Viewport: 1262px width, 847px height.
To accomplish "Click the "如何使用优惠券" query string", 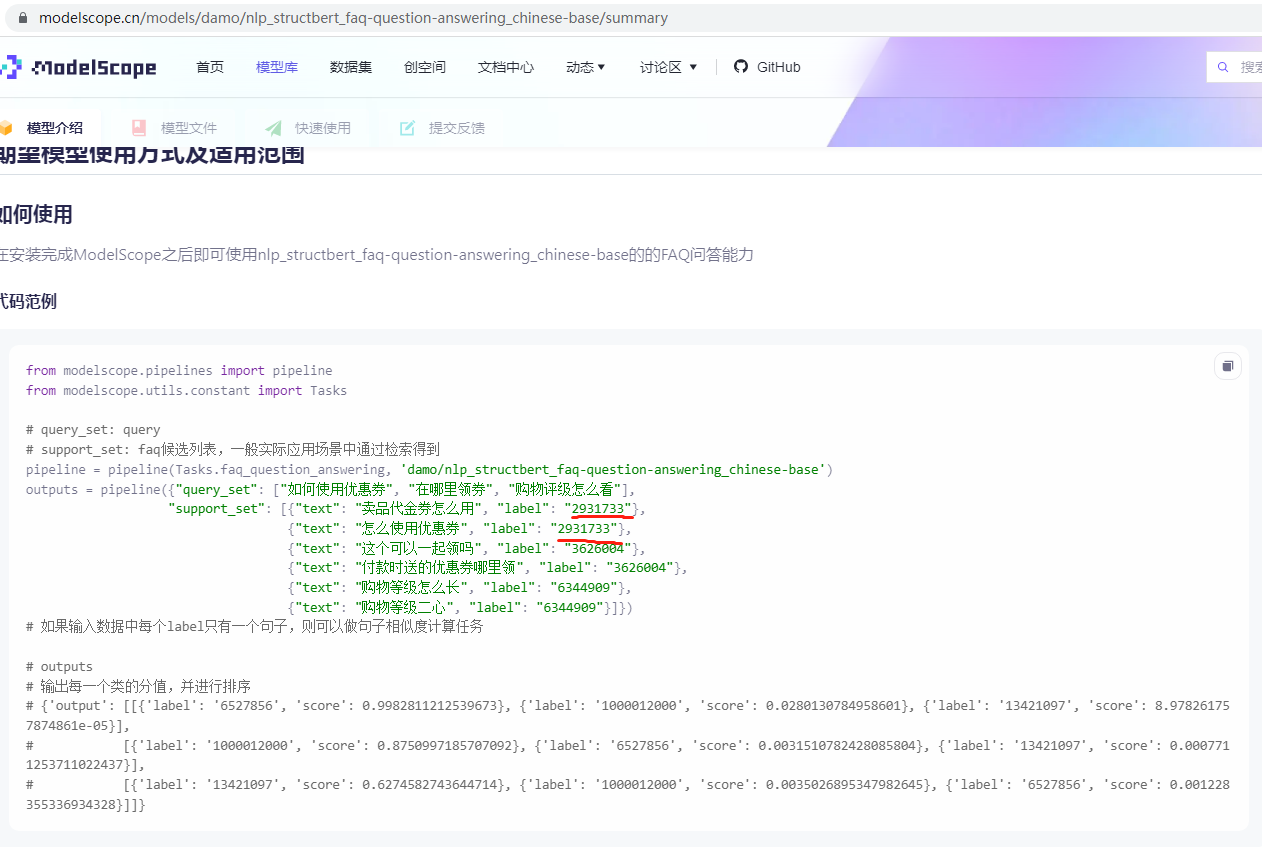I will click(339, 489).
